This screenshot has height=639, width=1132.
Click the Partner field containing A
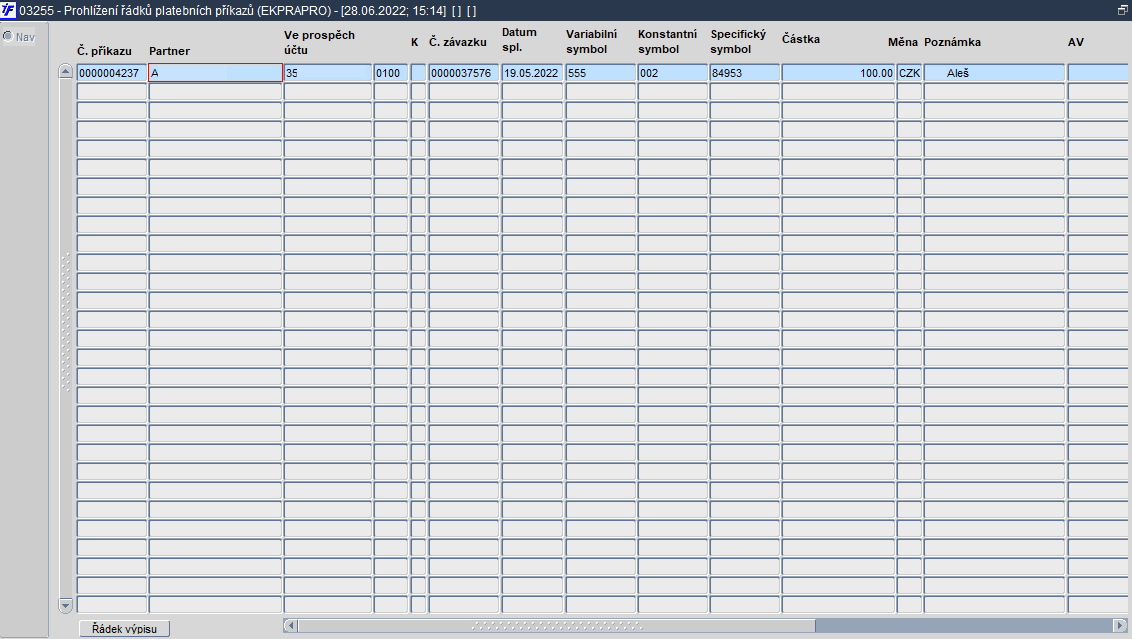(x=215, y=73)
